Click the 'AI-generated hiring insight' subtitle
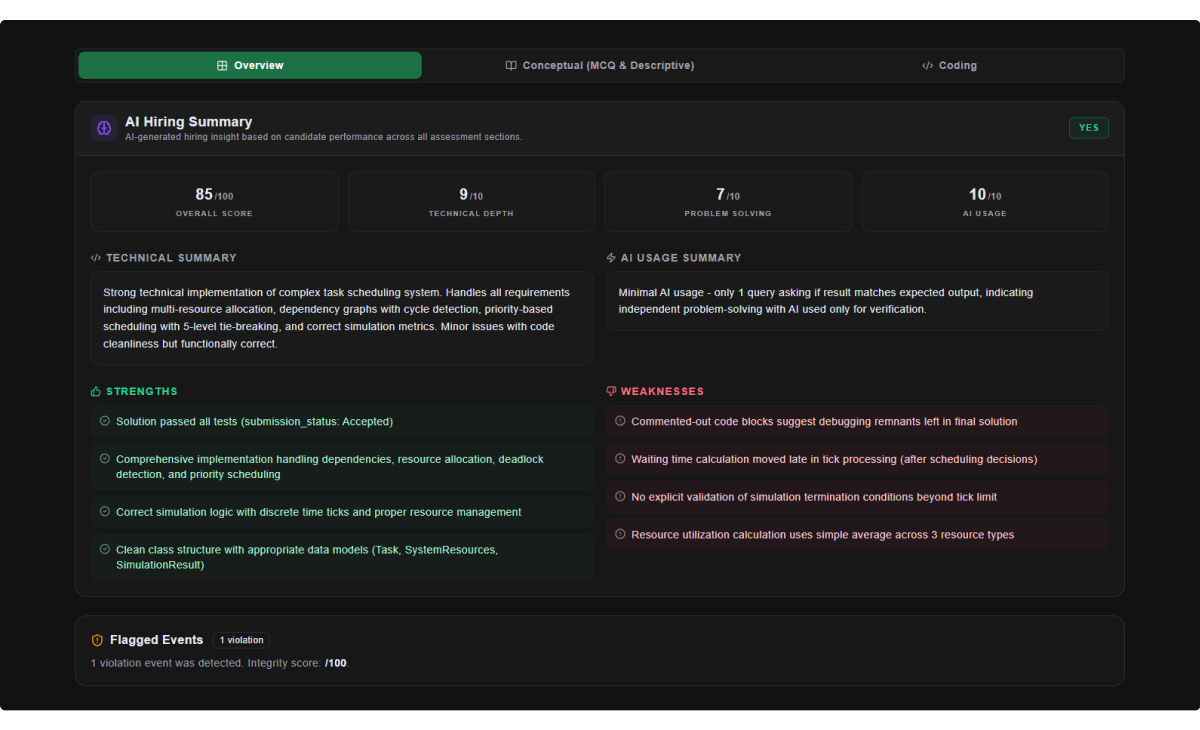 tap(323, 137)
